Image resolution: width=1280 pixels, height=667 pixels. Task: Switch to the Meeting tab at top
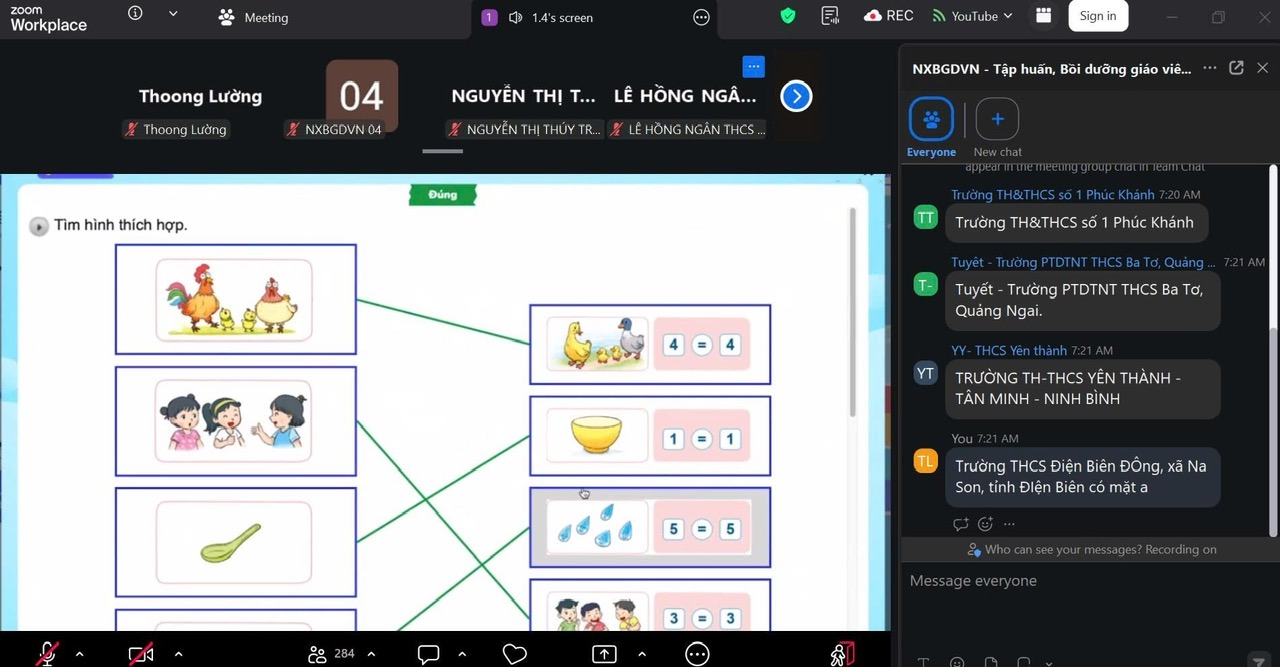(x=254, y=17)
